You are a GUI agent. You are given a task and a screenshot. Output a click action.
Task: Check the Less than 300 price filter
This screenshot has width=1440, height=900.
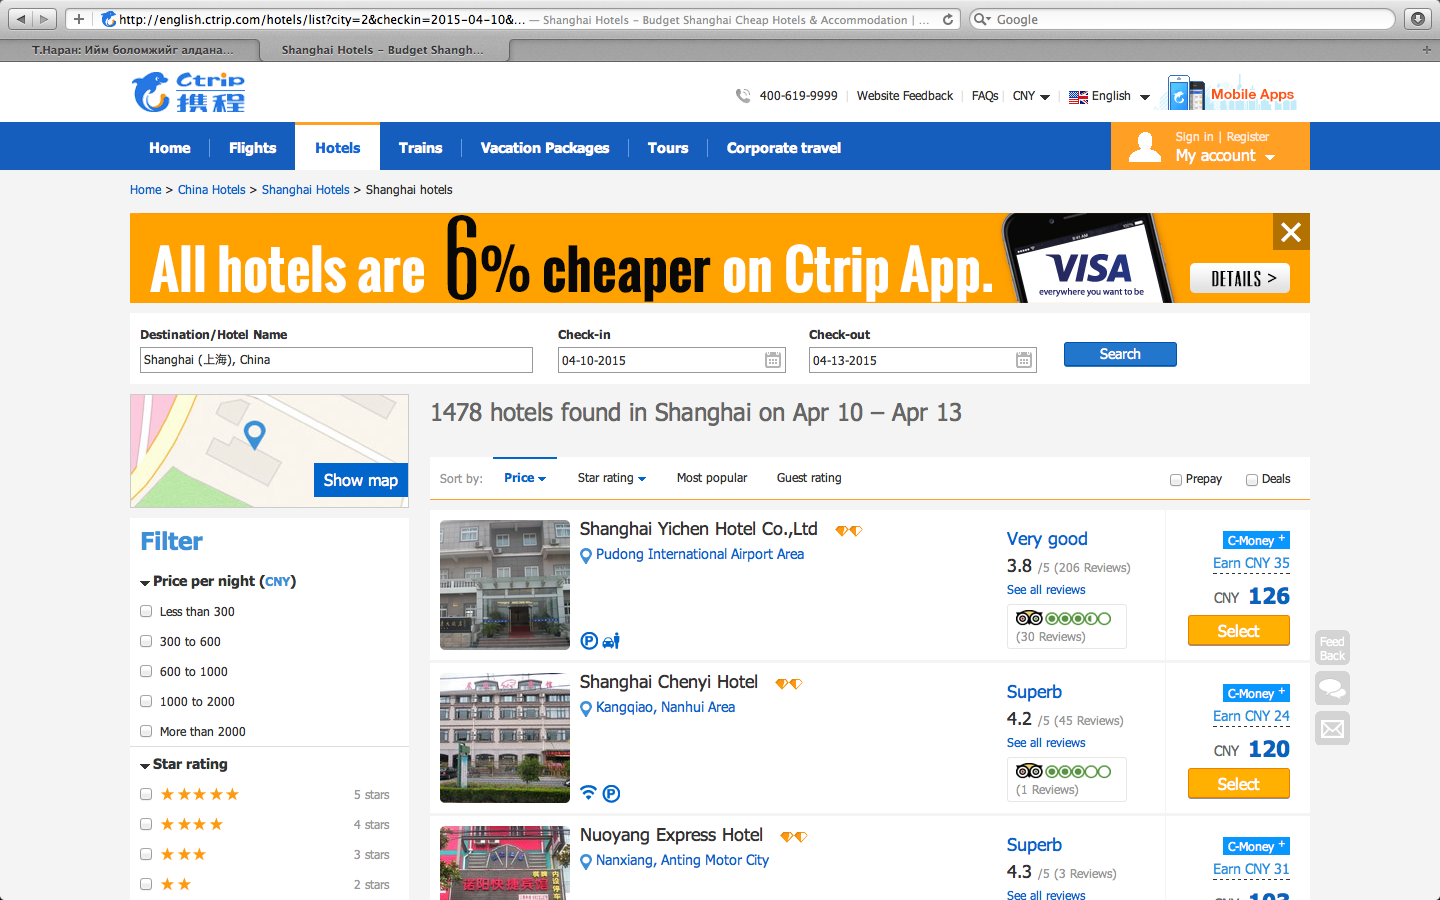tap(146, 611)
